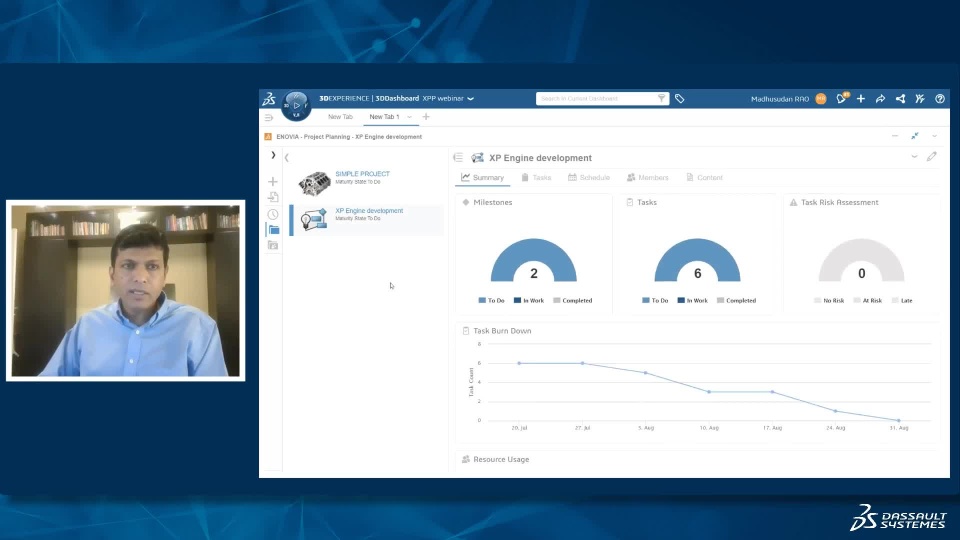Click the 10. Aug burn down data point

pyautogui.click(x=709, y=392)
